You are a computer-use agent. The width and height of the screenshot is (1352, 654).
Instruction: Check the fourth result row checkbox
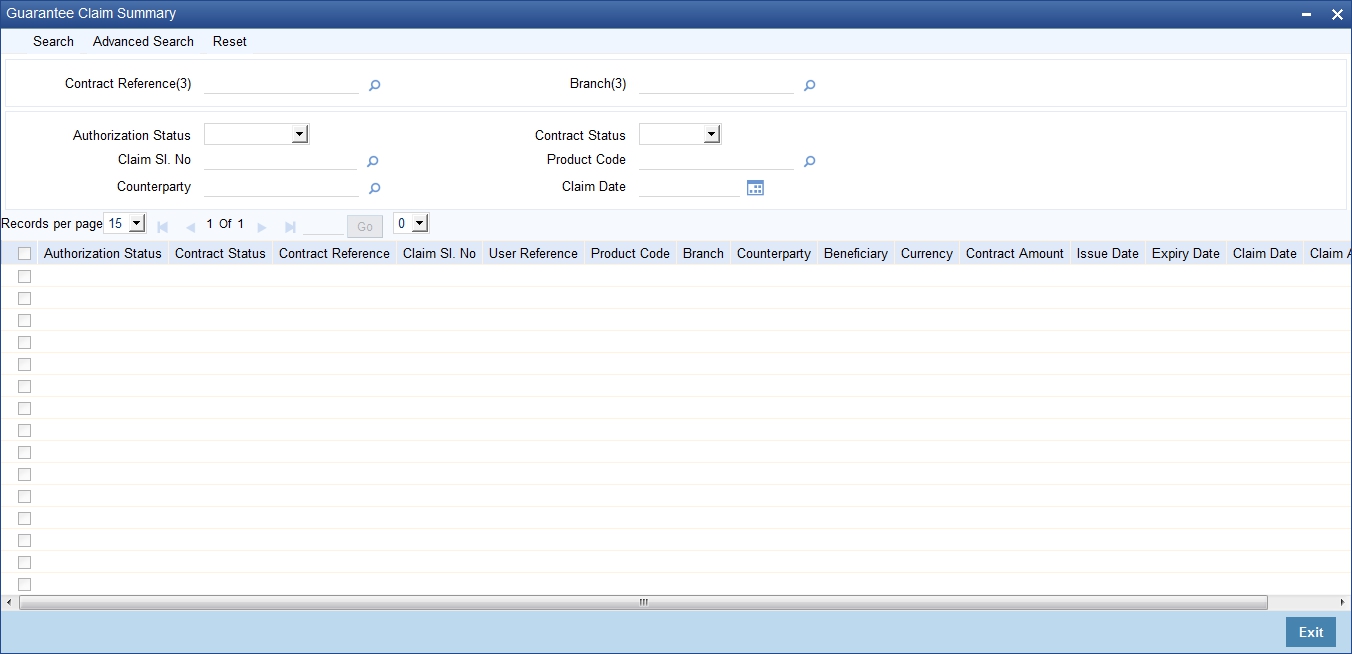pos(25,342)
